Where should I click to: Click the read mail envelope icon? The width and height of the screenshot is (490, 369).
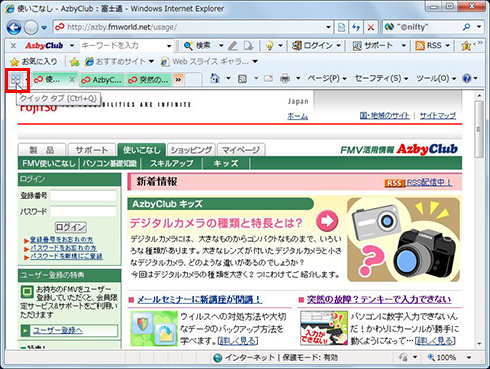[268, 79]
